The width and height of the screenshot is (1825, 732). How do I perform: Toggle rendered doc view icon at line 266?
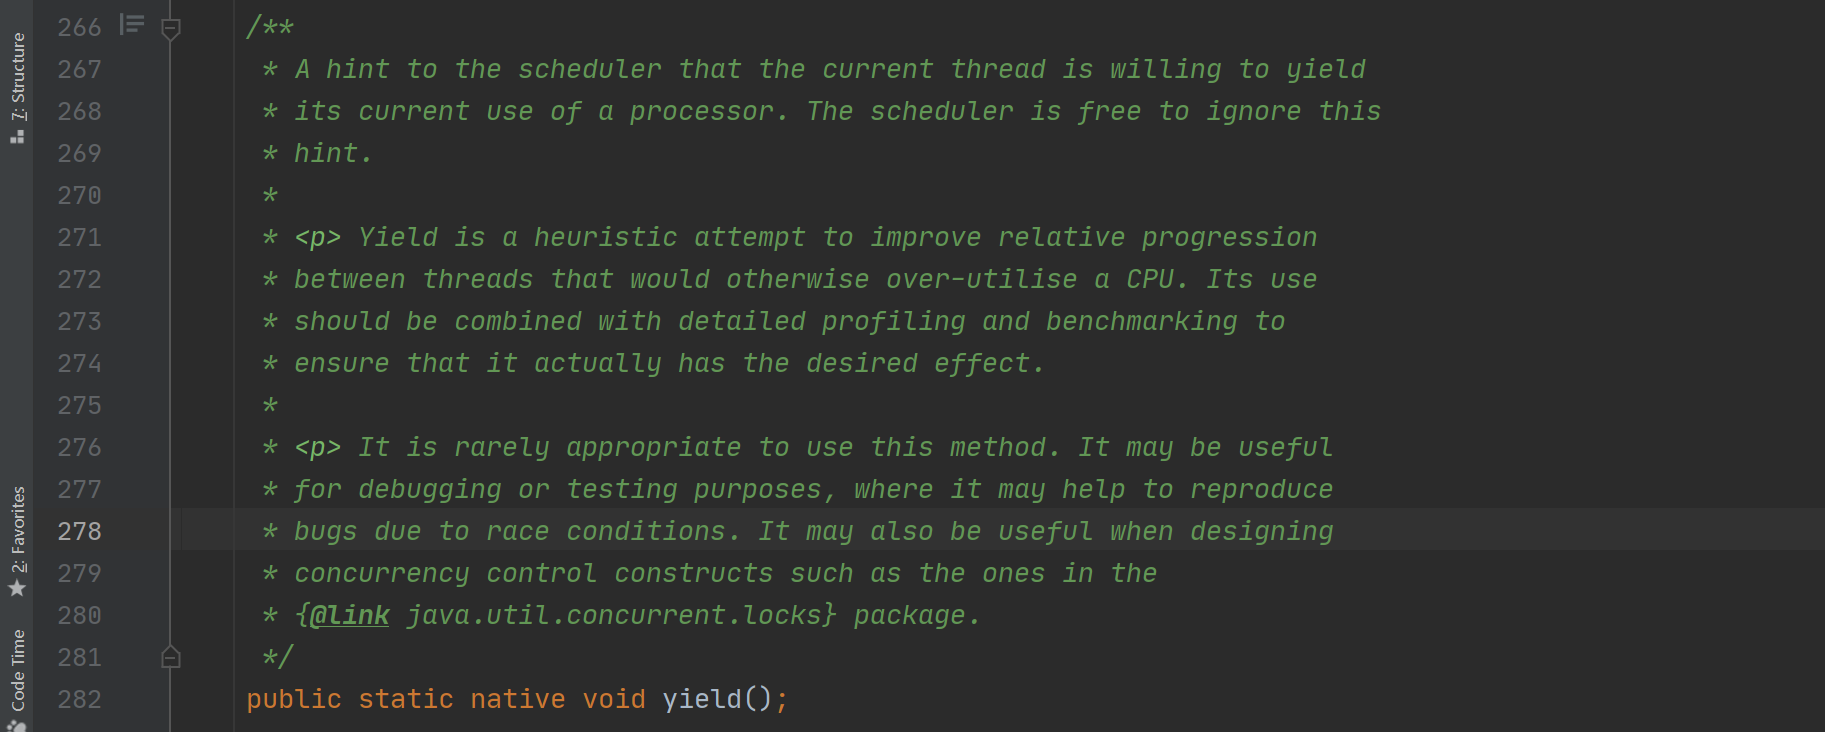coord(132,24)
